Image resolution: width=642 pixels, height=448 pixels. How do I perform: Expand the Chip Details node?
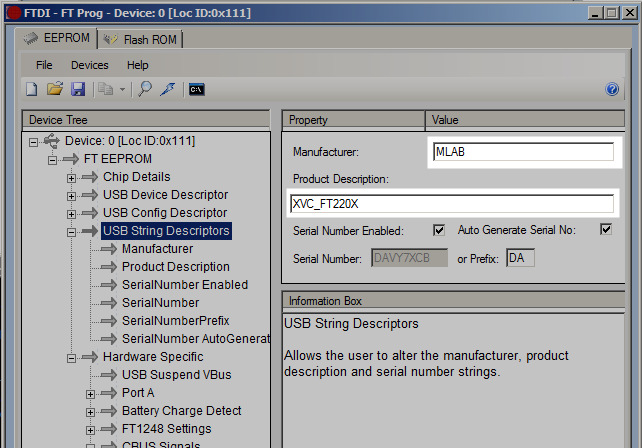[x=71, y=178]
